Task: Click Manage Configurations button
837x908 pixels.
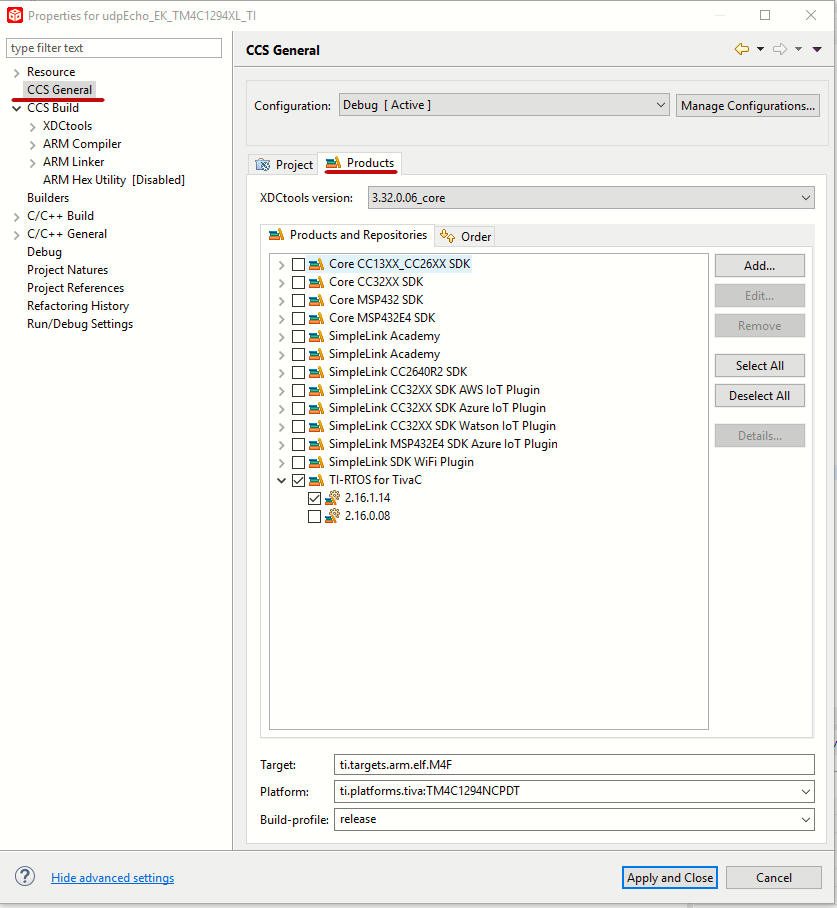Action: 747,105
